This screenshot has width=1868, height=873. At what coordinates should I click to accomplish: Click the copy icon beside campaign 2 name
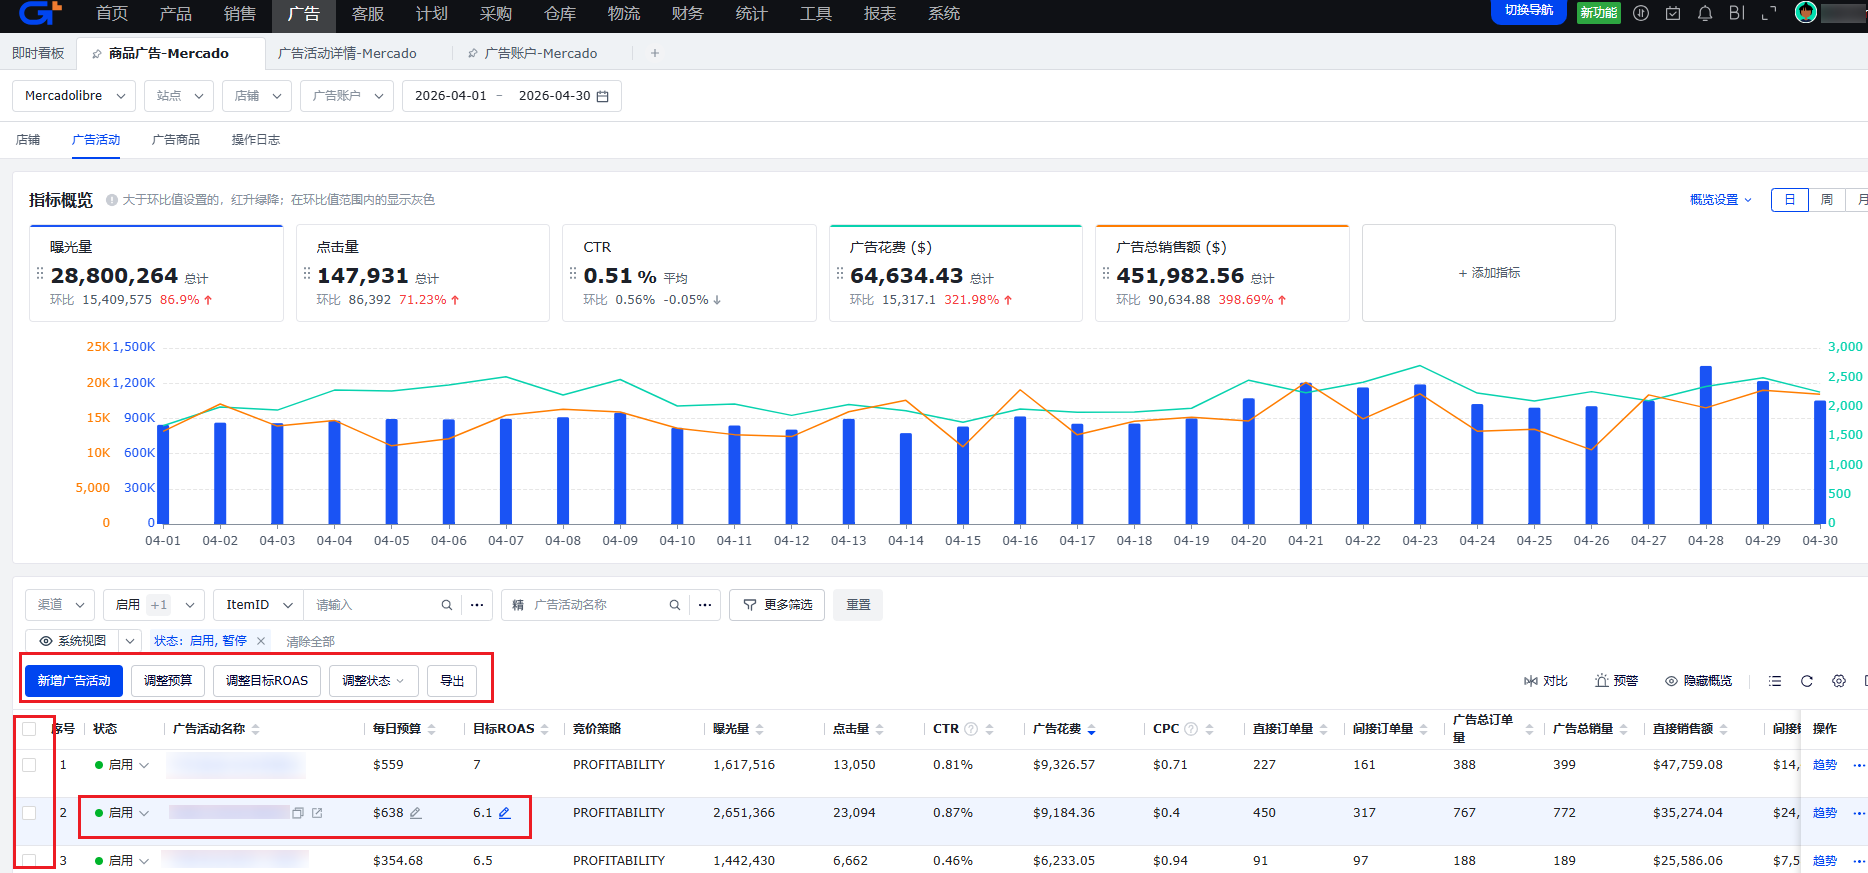pos(298,813)
